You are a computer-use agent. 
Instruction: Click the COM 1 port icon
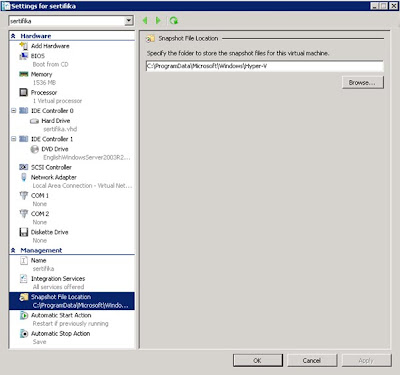(x=24, y=195)
